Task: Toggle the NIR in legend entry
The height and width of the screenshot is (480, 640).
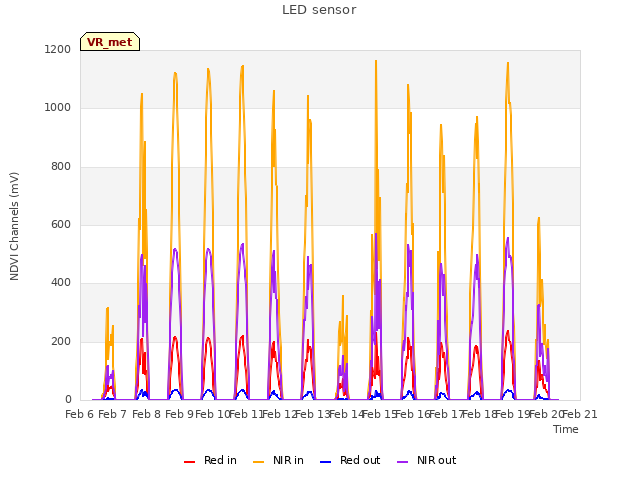Action: tap(278, 460)
